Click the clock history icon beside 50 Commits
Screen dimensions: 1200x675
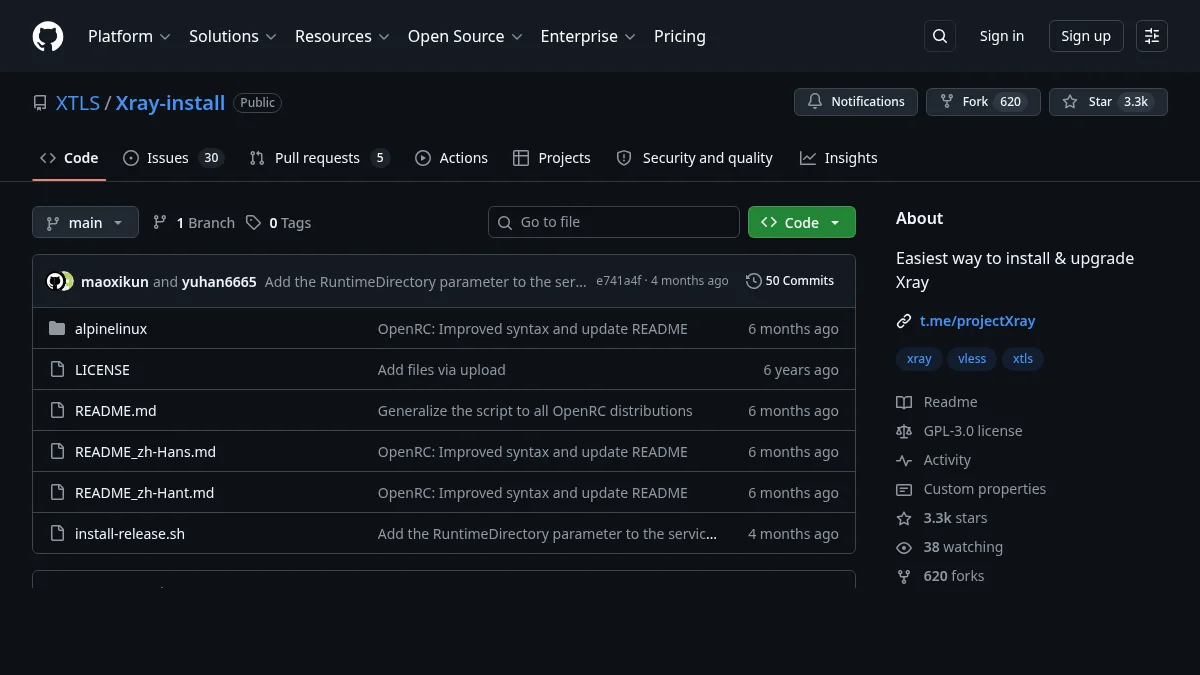coord(754,281)
